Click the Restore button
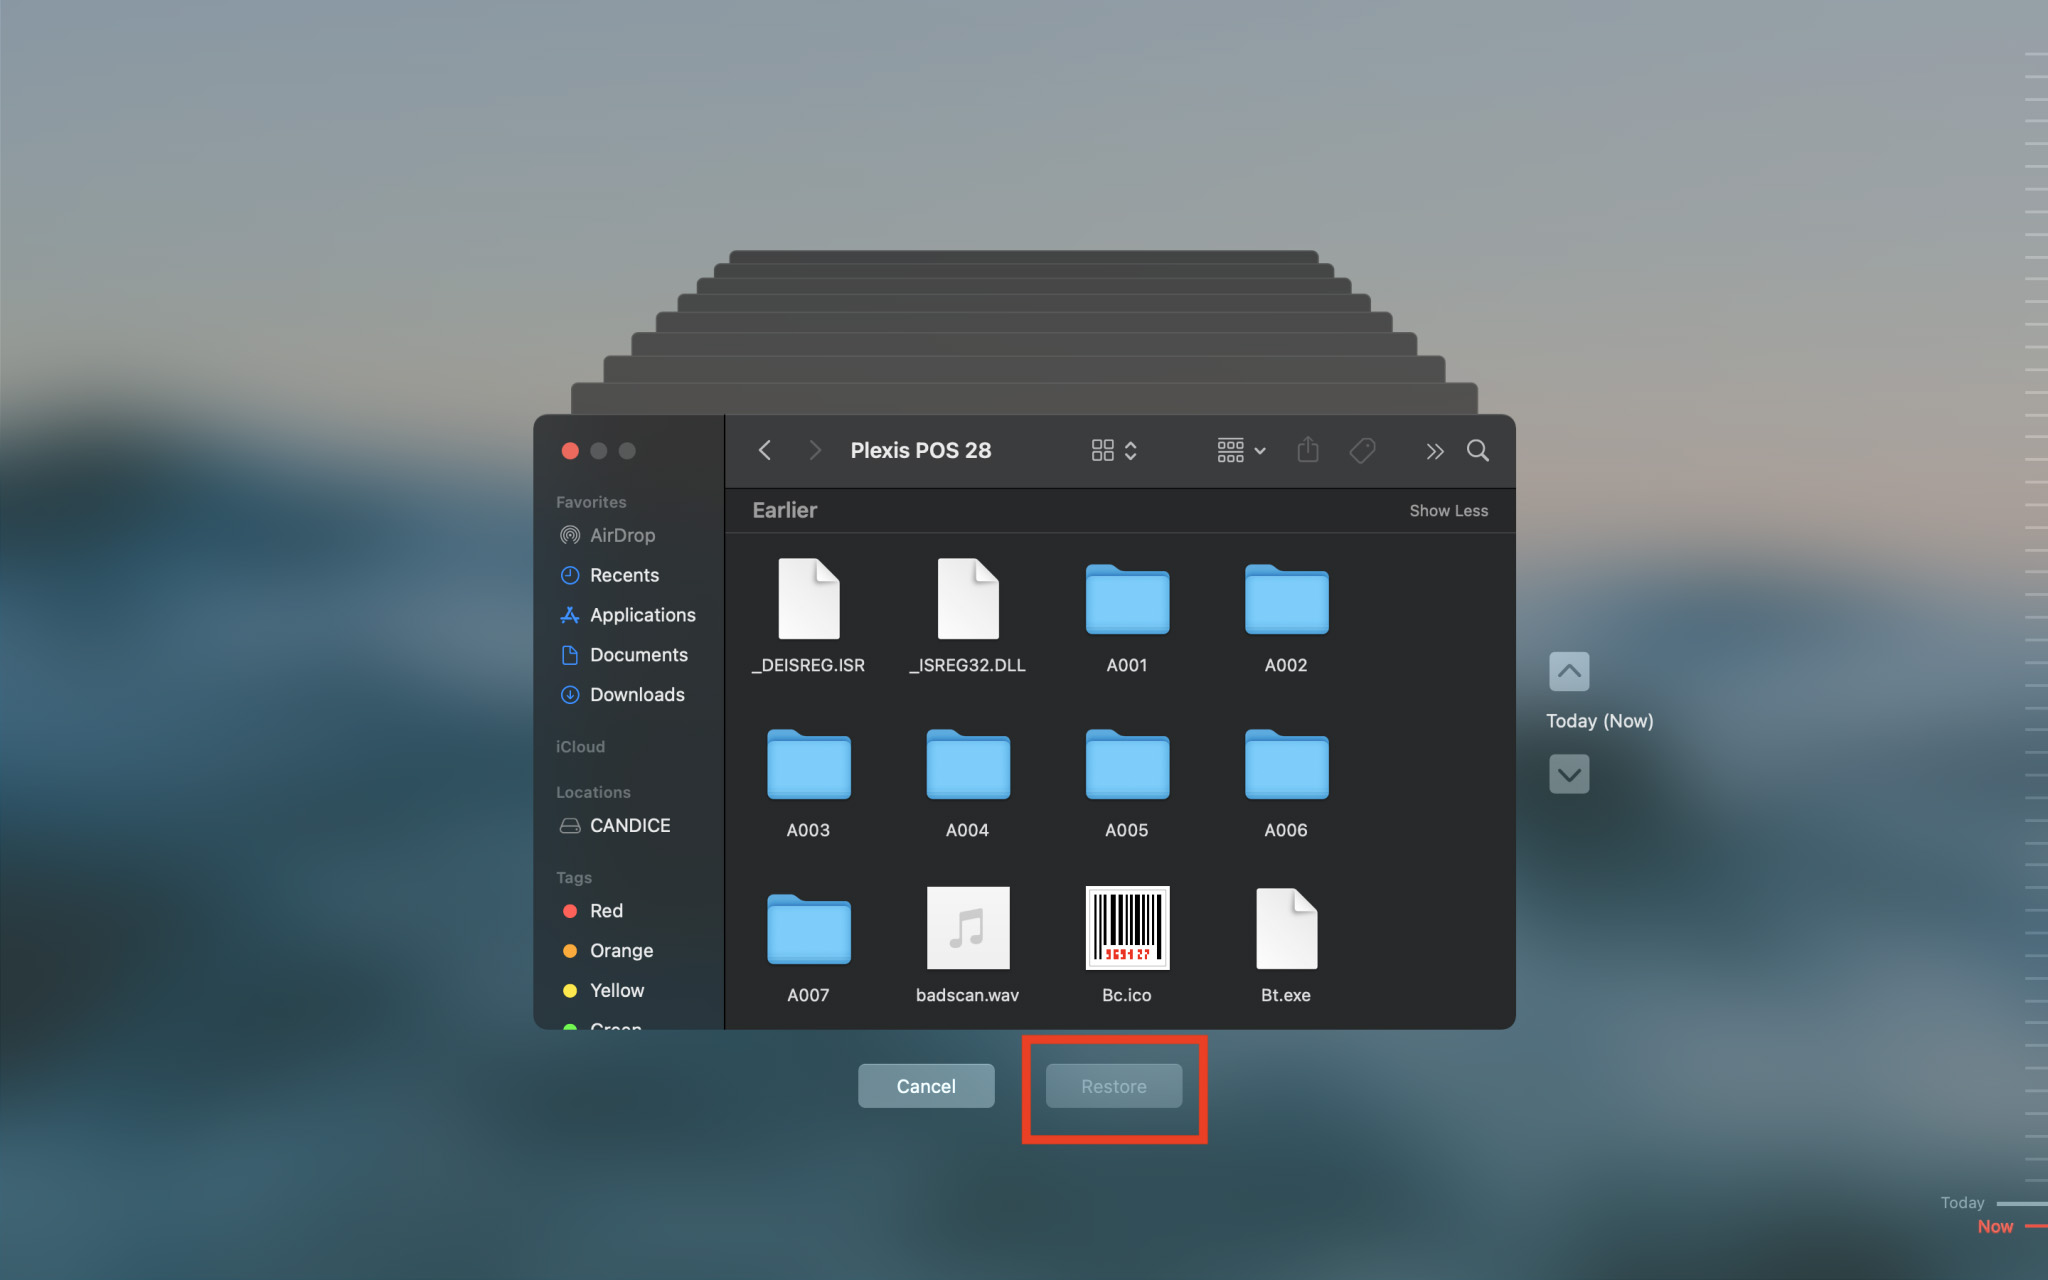The width and height of the screenshot is (2048, 1280). [x=1115, y=1085]
